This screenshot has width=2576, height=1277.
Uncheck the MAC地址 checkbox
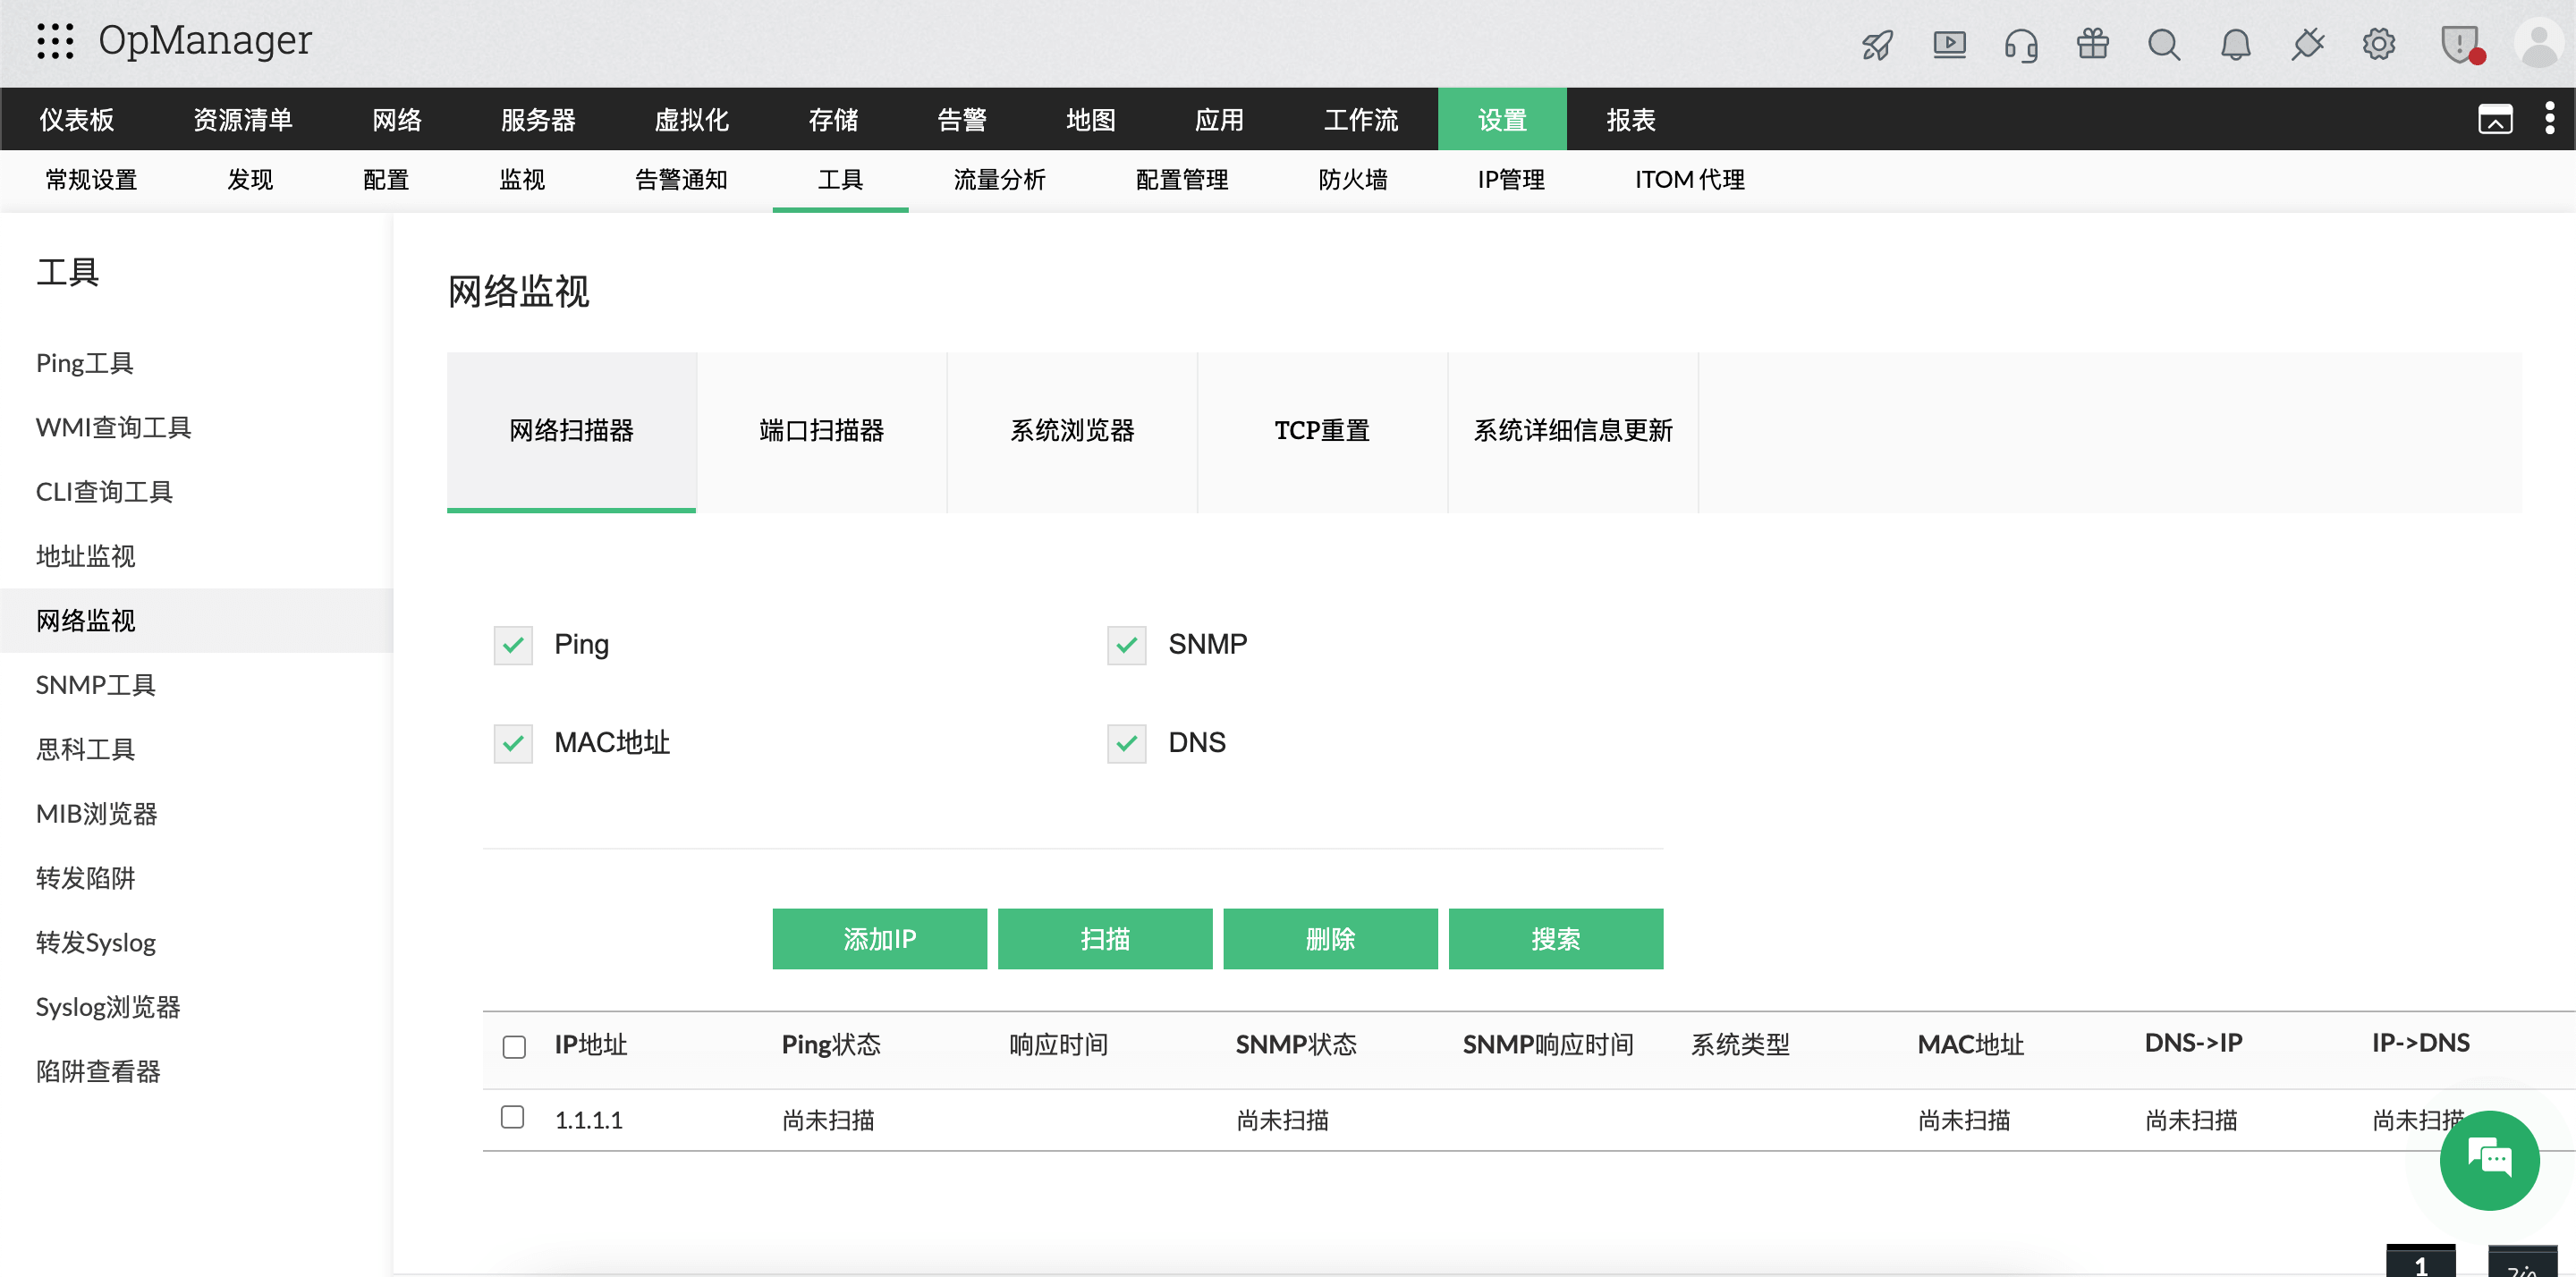(x=513, y=743)
